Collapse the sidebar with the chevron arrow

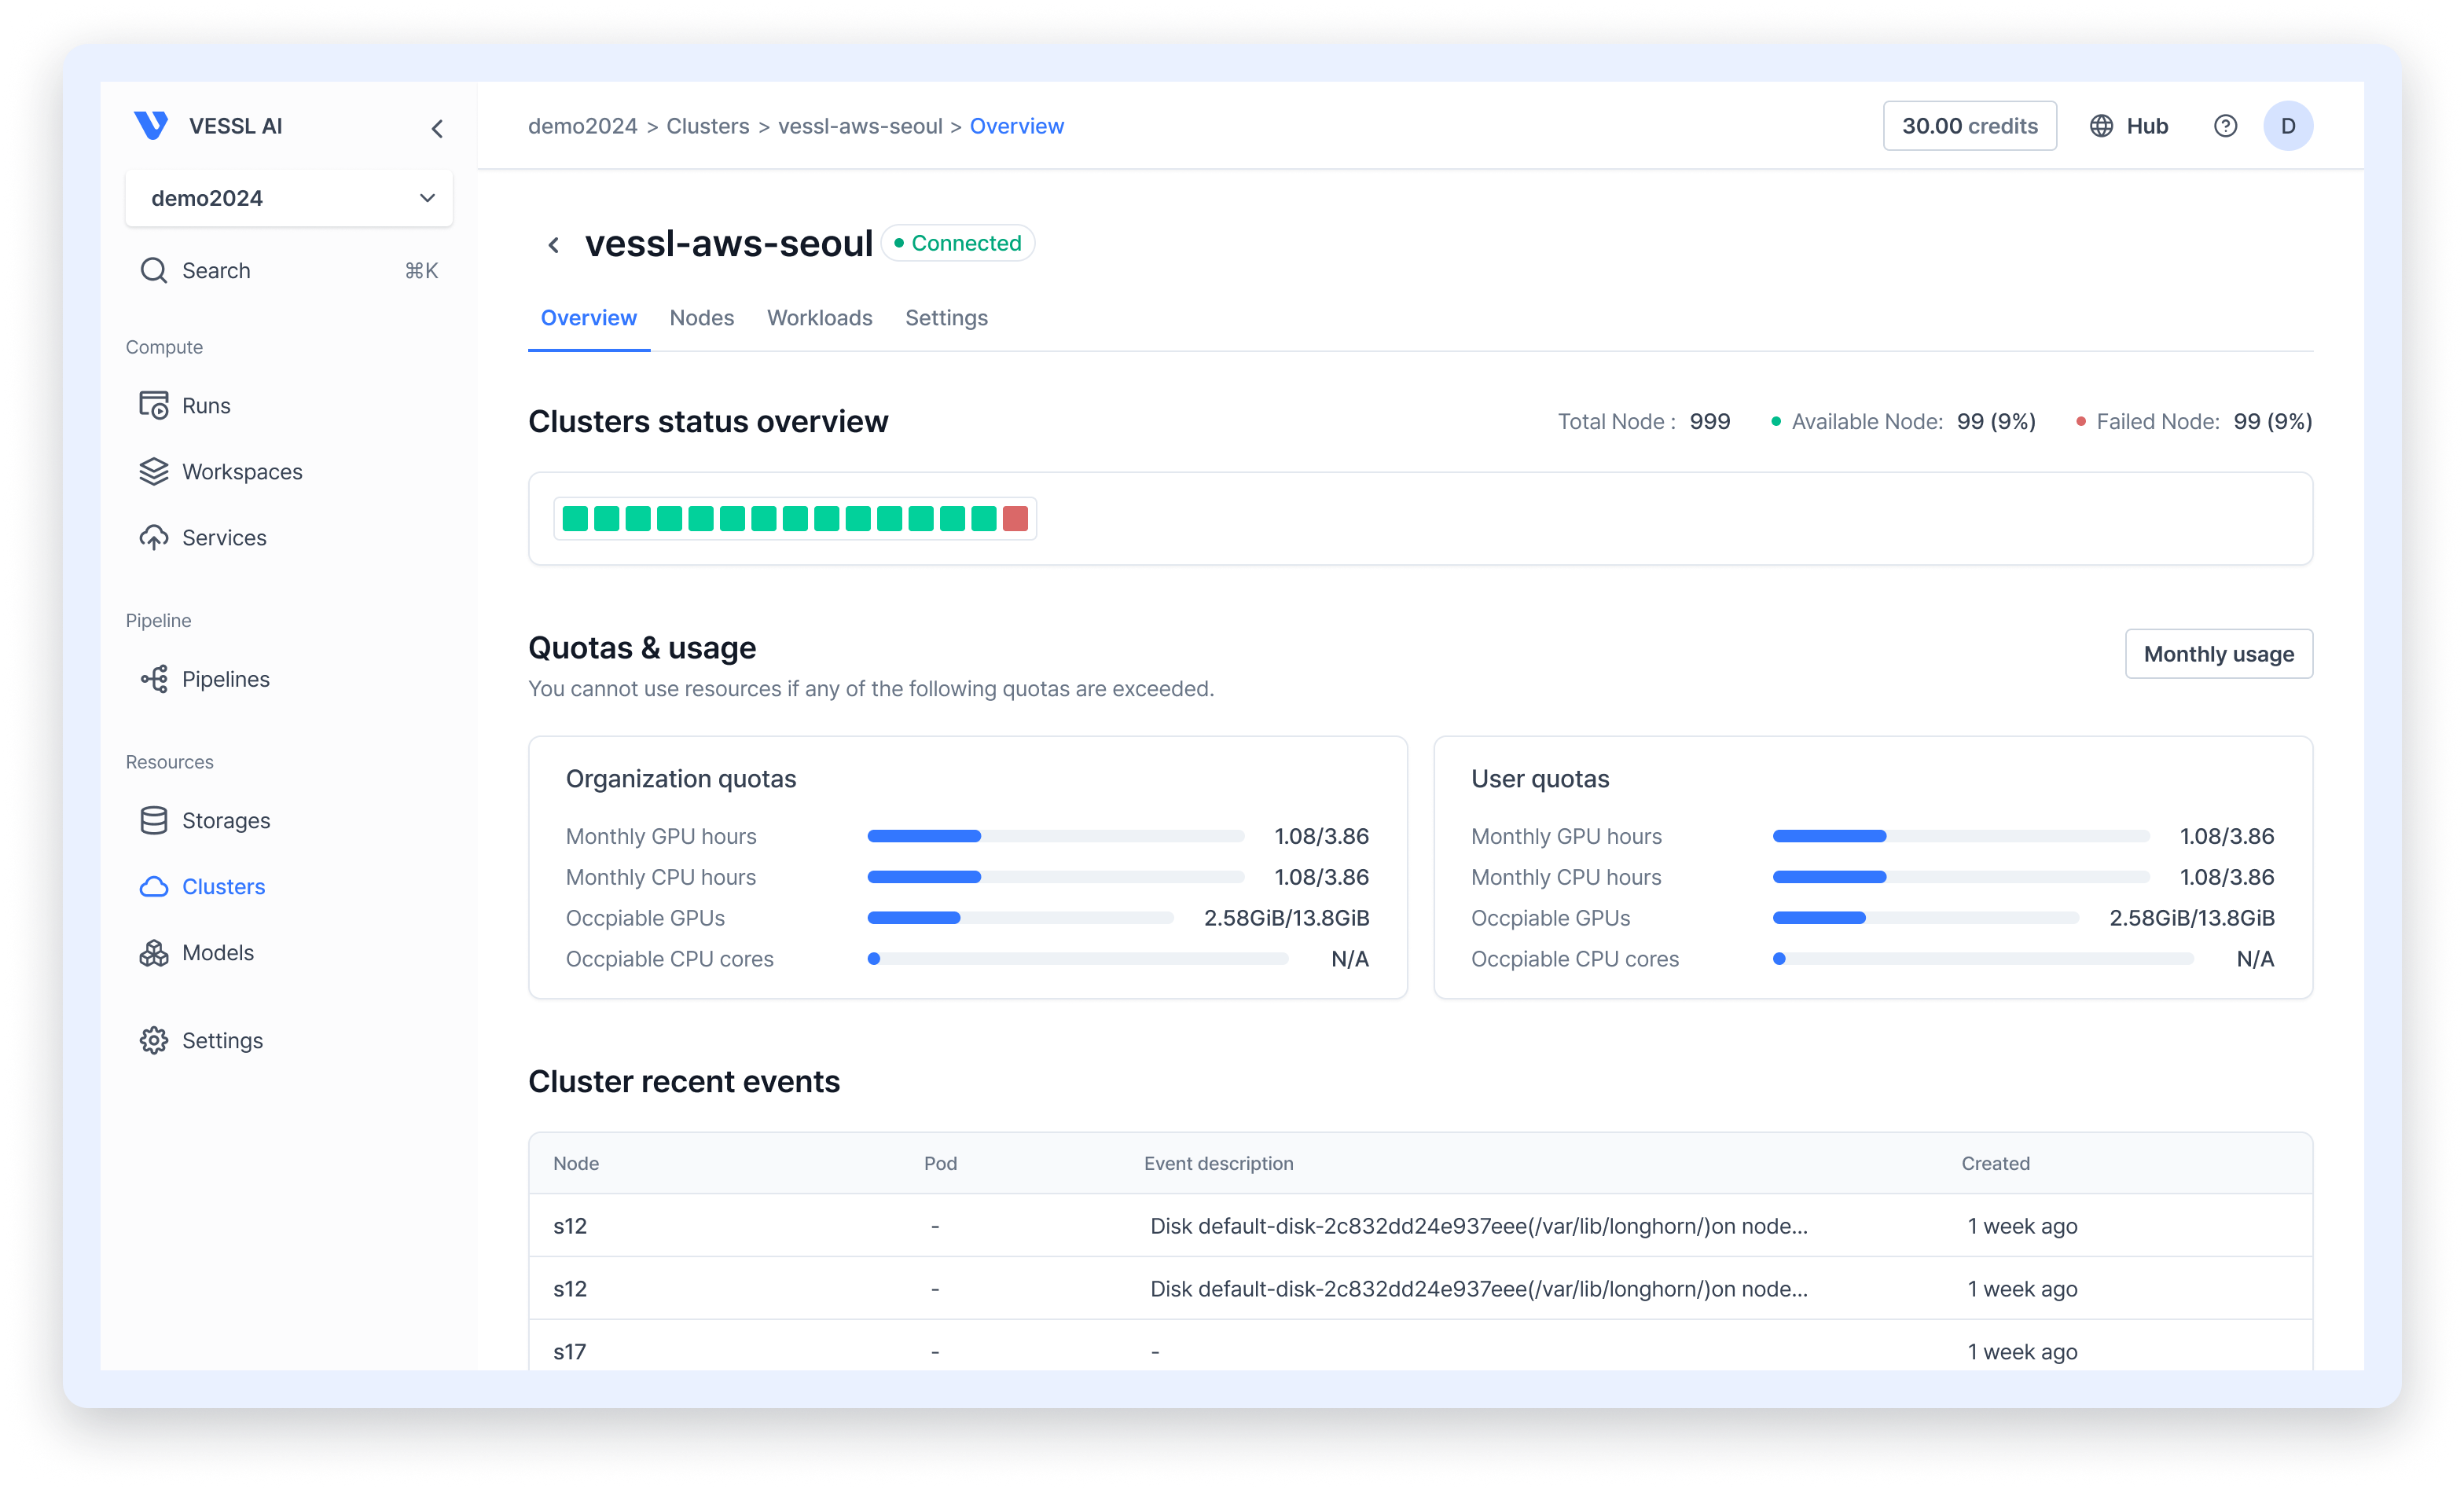[437, 128]
